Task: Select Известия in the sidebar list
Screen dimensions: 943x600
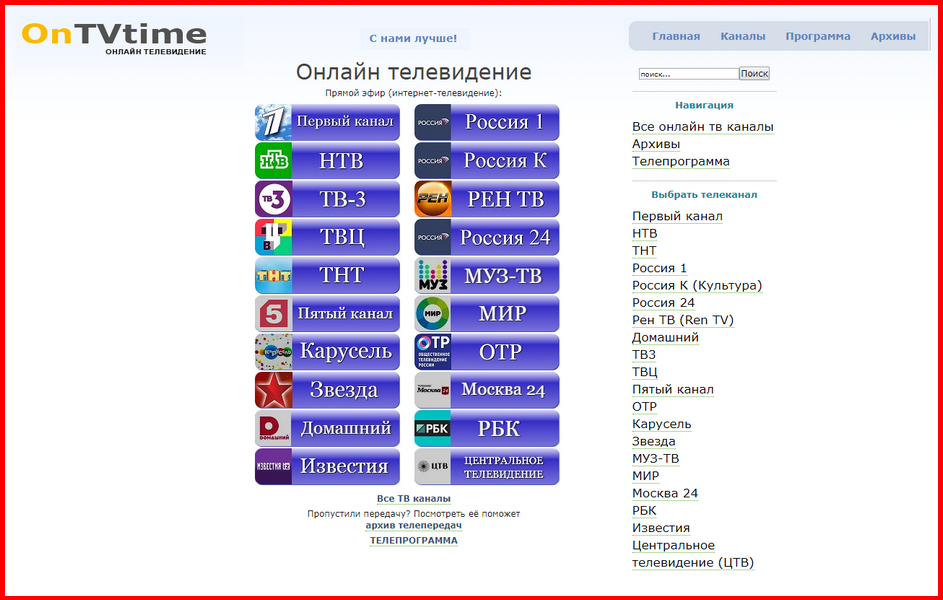Action: (661, 528)
